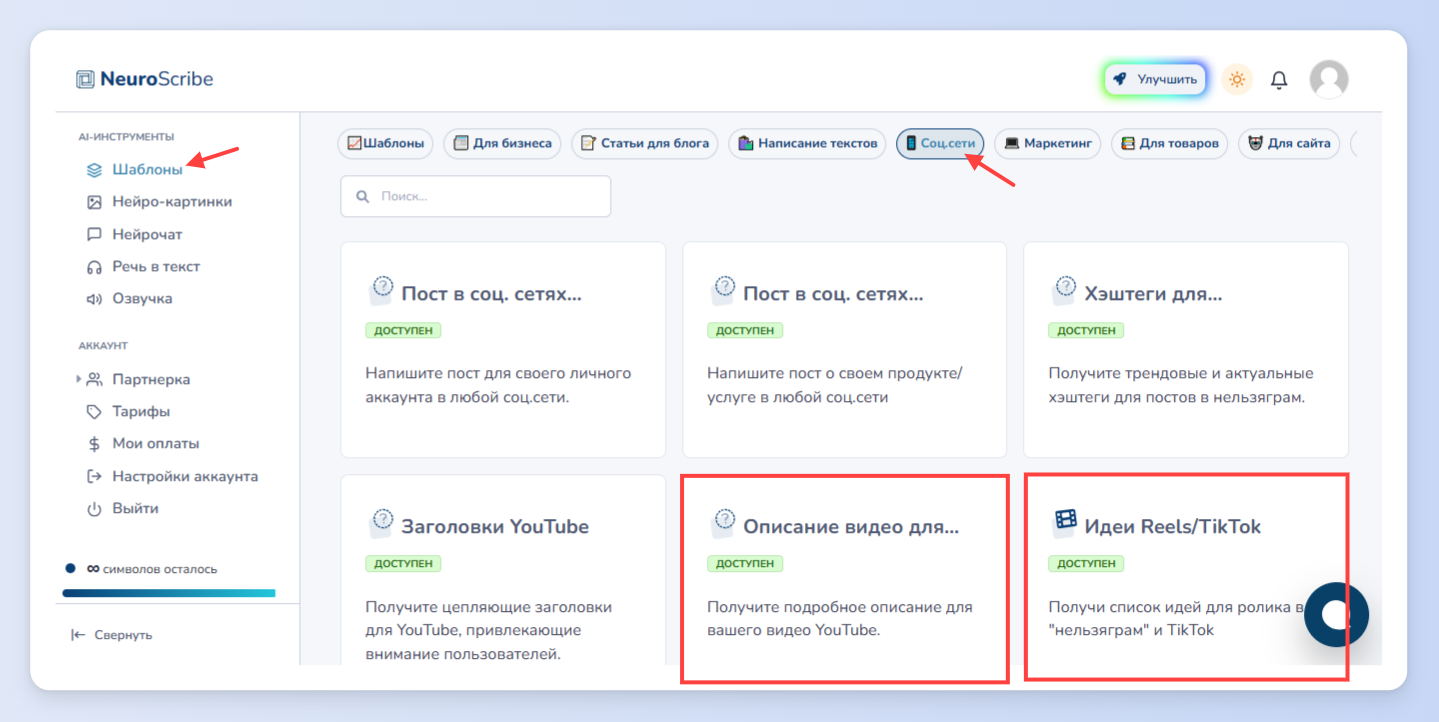Select the Маркетинг category chip
This screenshot has width=1439, height=722.
pos(1047,143)
